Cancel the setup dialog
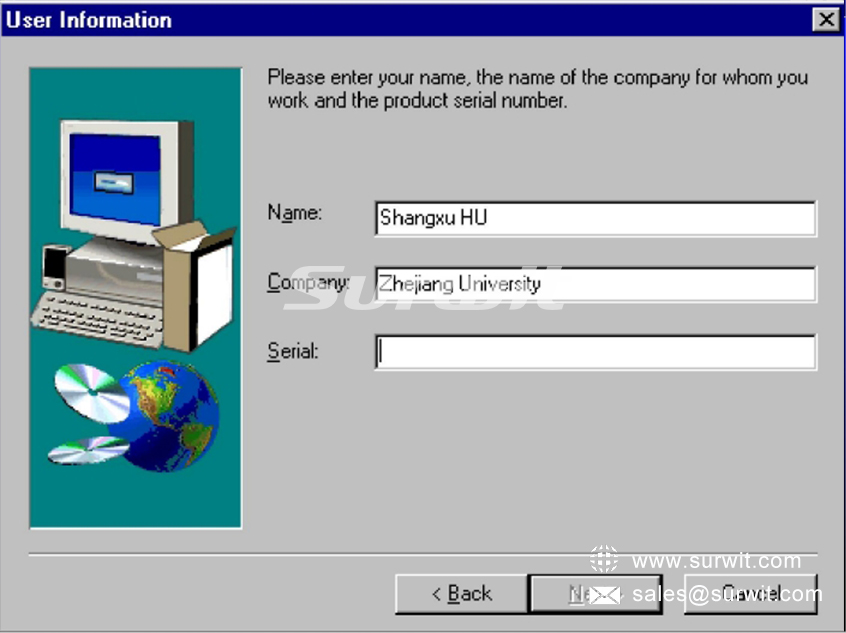846x633 pixels. click(x=750, y=594)
